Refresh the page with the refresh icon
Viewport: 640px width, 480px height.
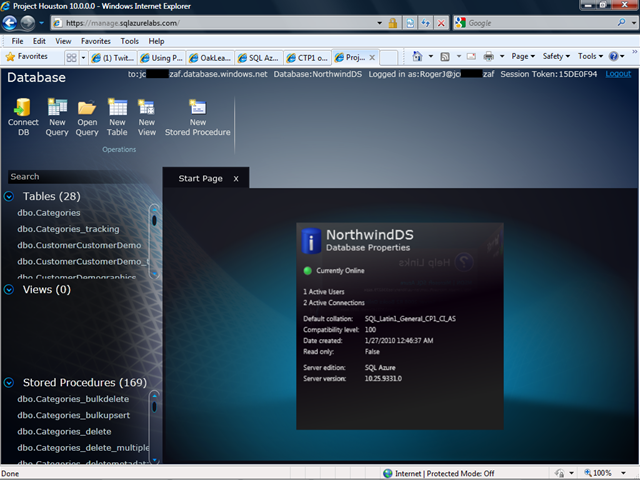click(x=426, y=23)
